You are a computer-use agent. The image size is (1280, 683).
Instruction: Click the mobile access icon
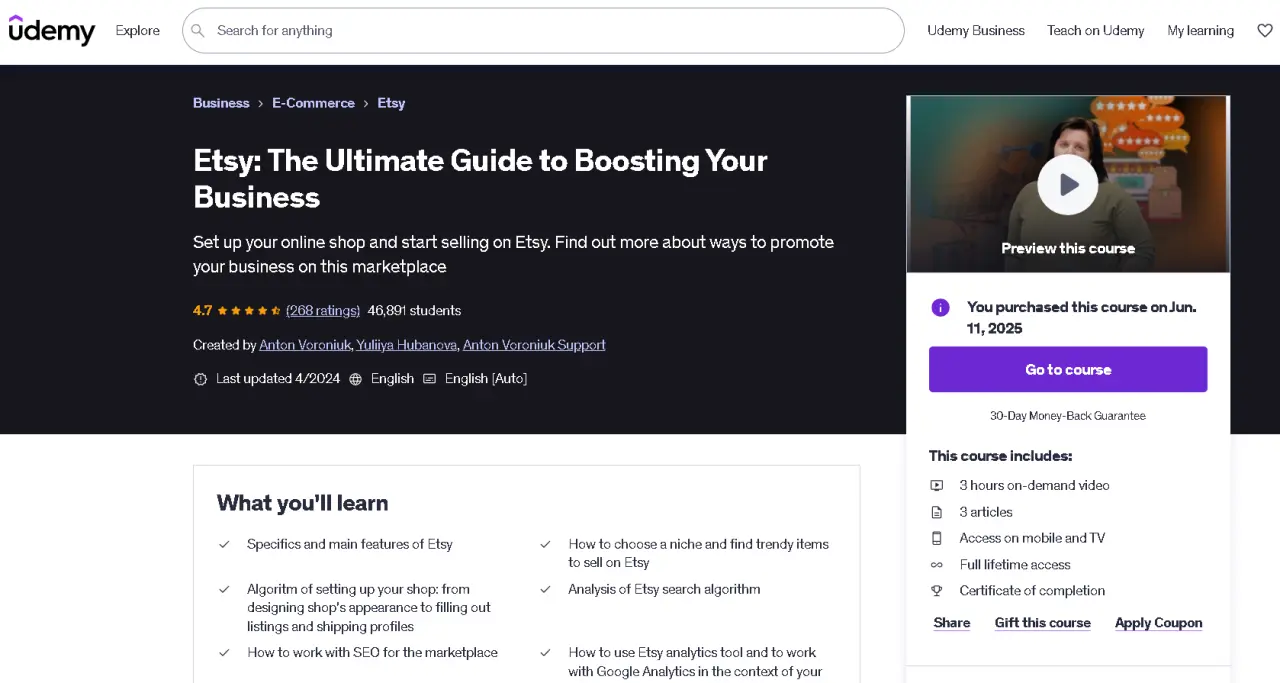tap(937, 538)
